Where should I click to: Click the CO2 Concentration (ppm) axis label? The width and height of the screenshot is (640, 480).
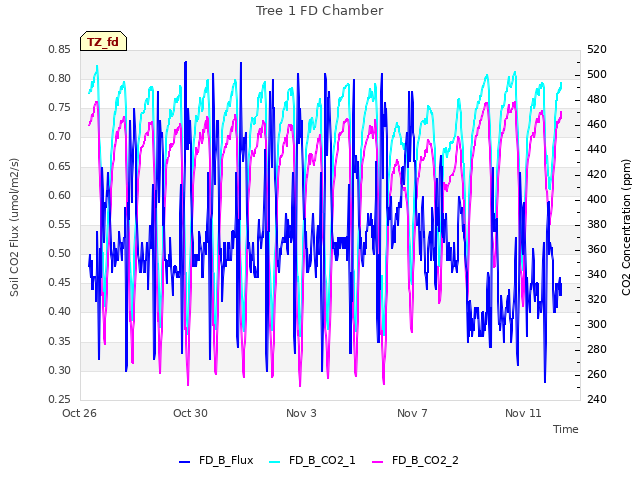coord(626,227)
